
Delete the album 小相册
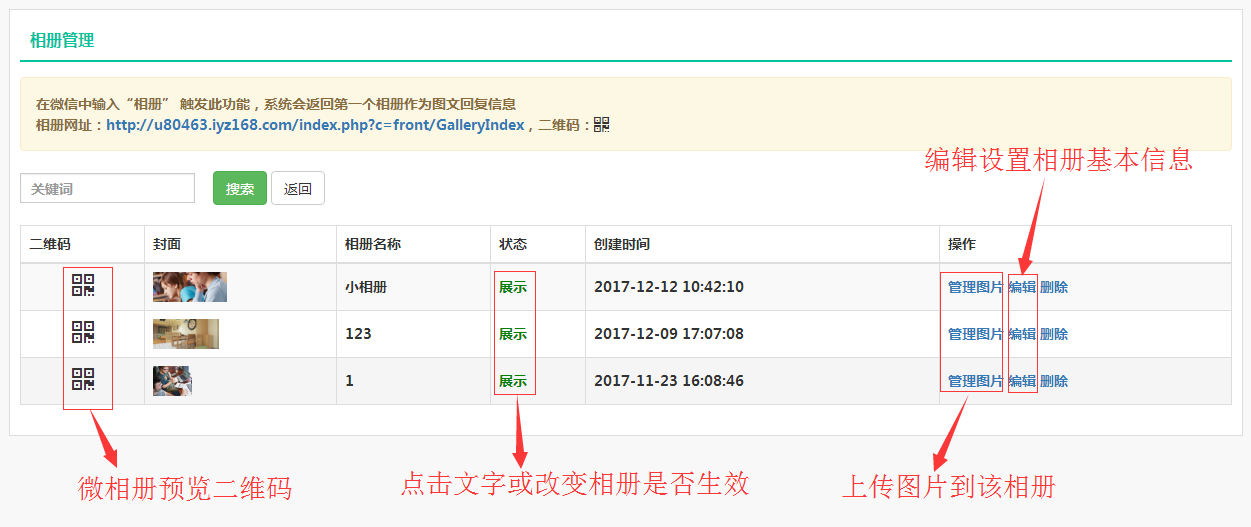(x=1054, y=287)
